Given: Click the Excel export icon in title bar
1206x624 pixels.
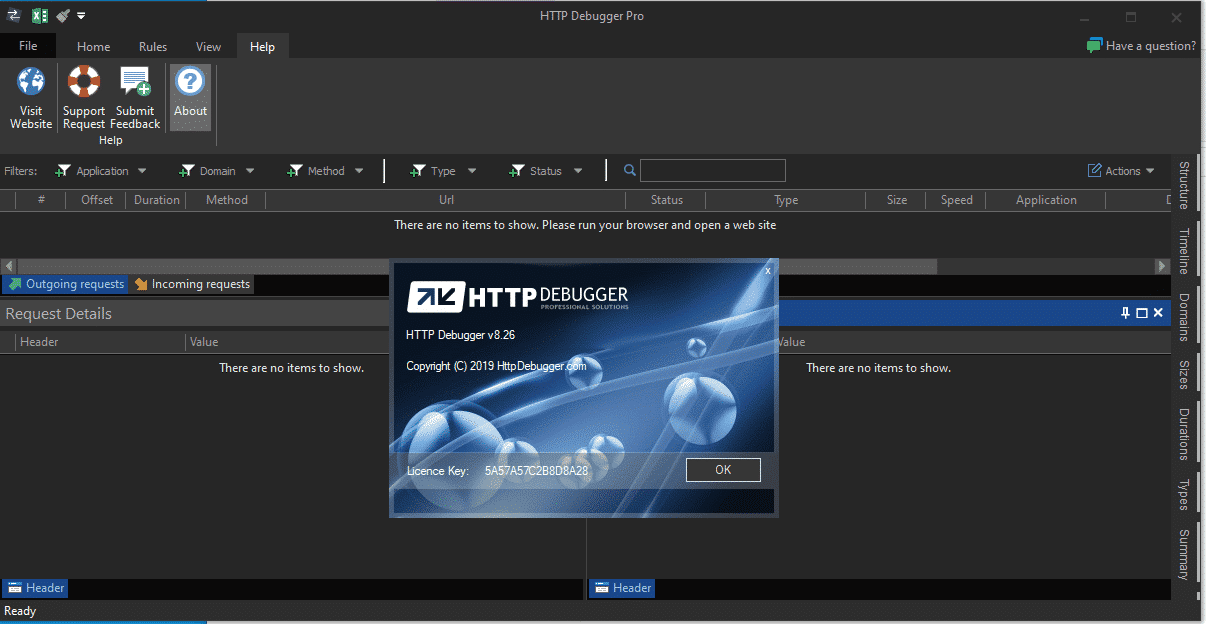Looking at the screenshot, I should click(40, 16).
